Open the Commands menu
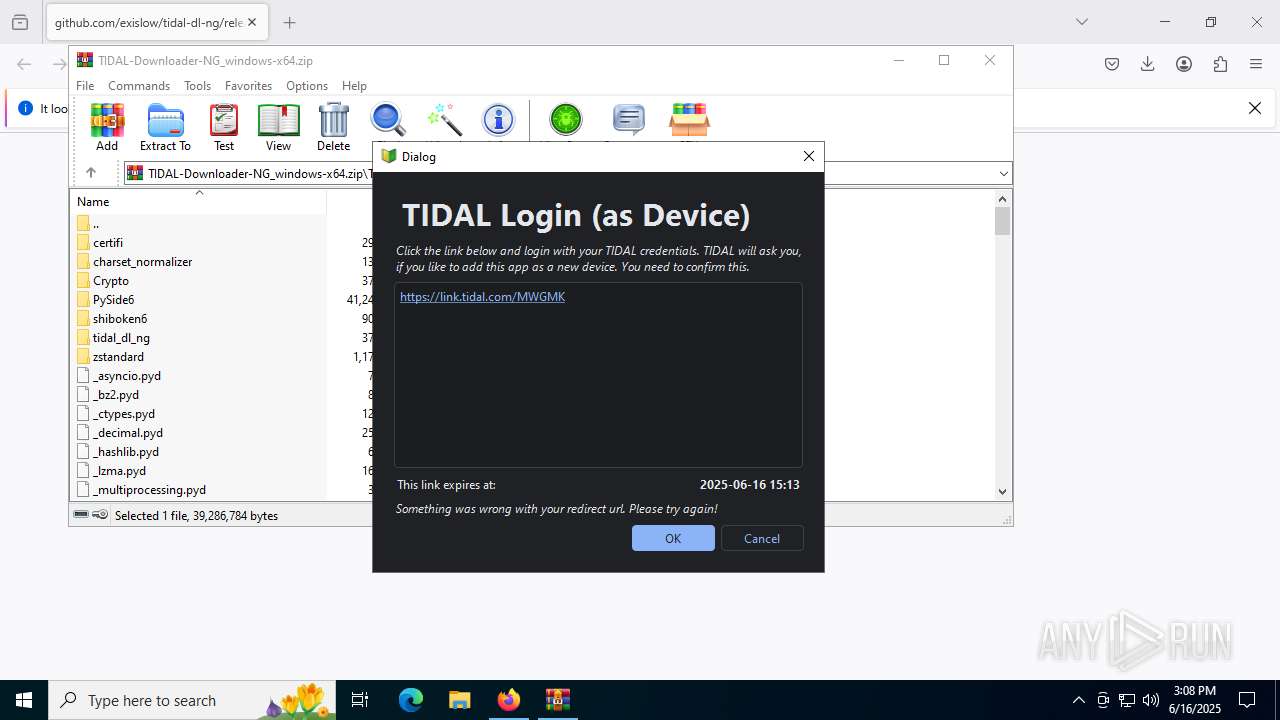This screenshot has width=1280, height=720. click(139, 86)
